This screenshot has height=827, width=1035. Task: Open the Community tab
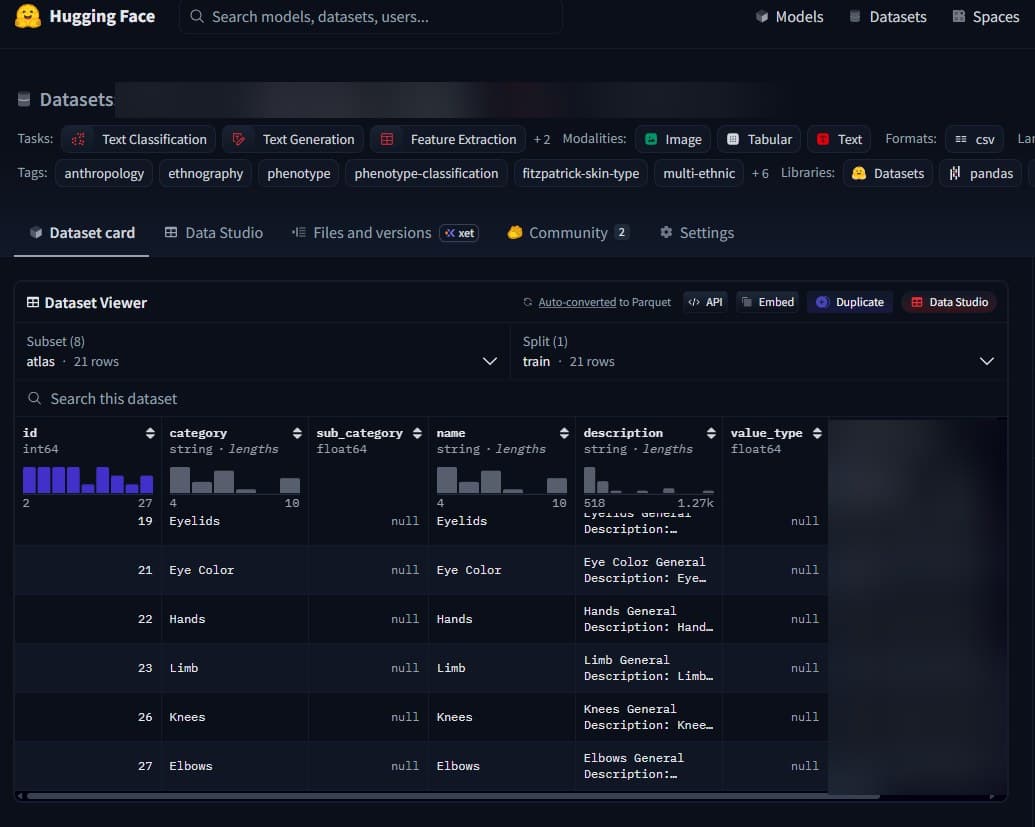click(x=568, y=233)
